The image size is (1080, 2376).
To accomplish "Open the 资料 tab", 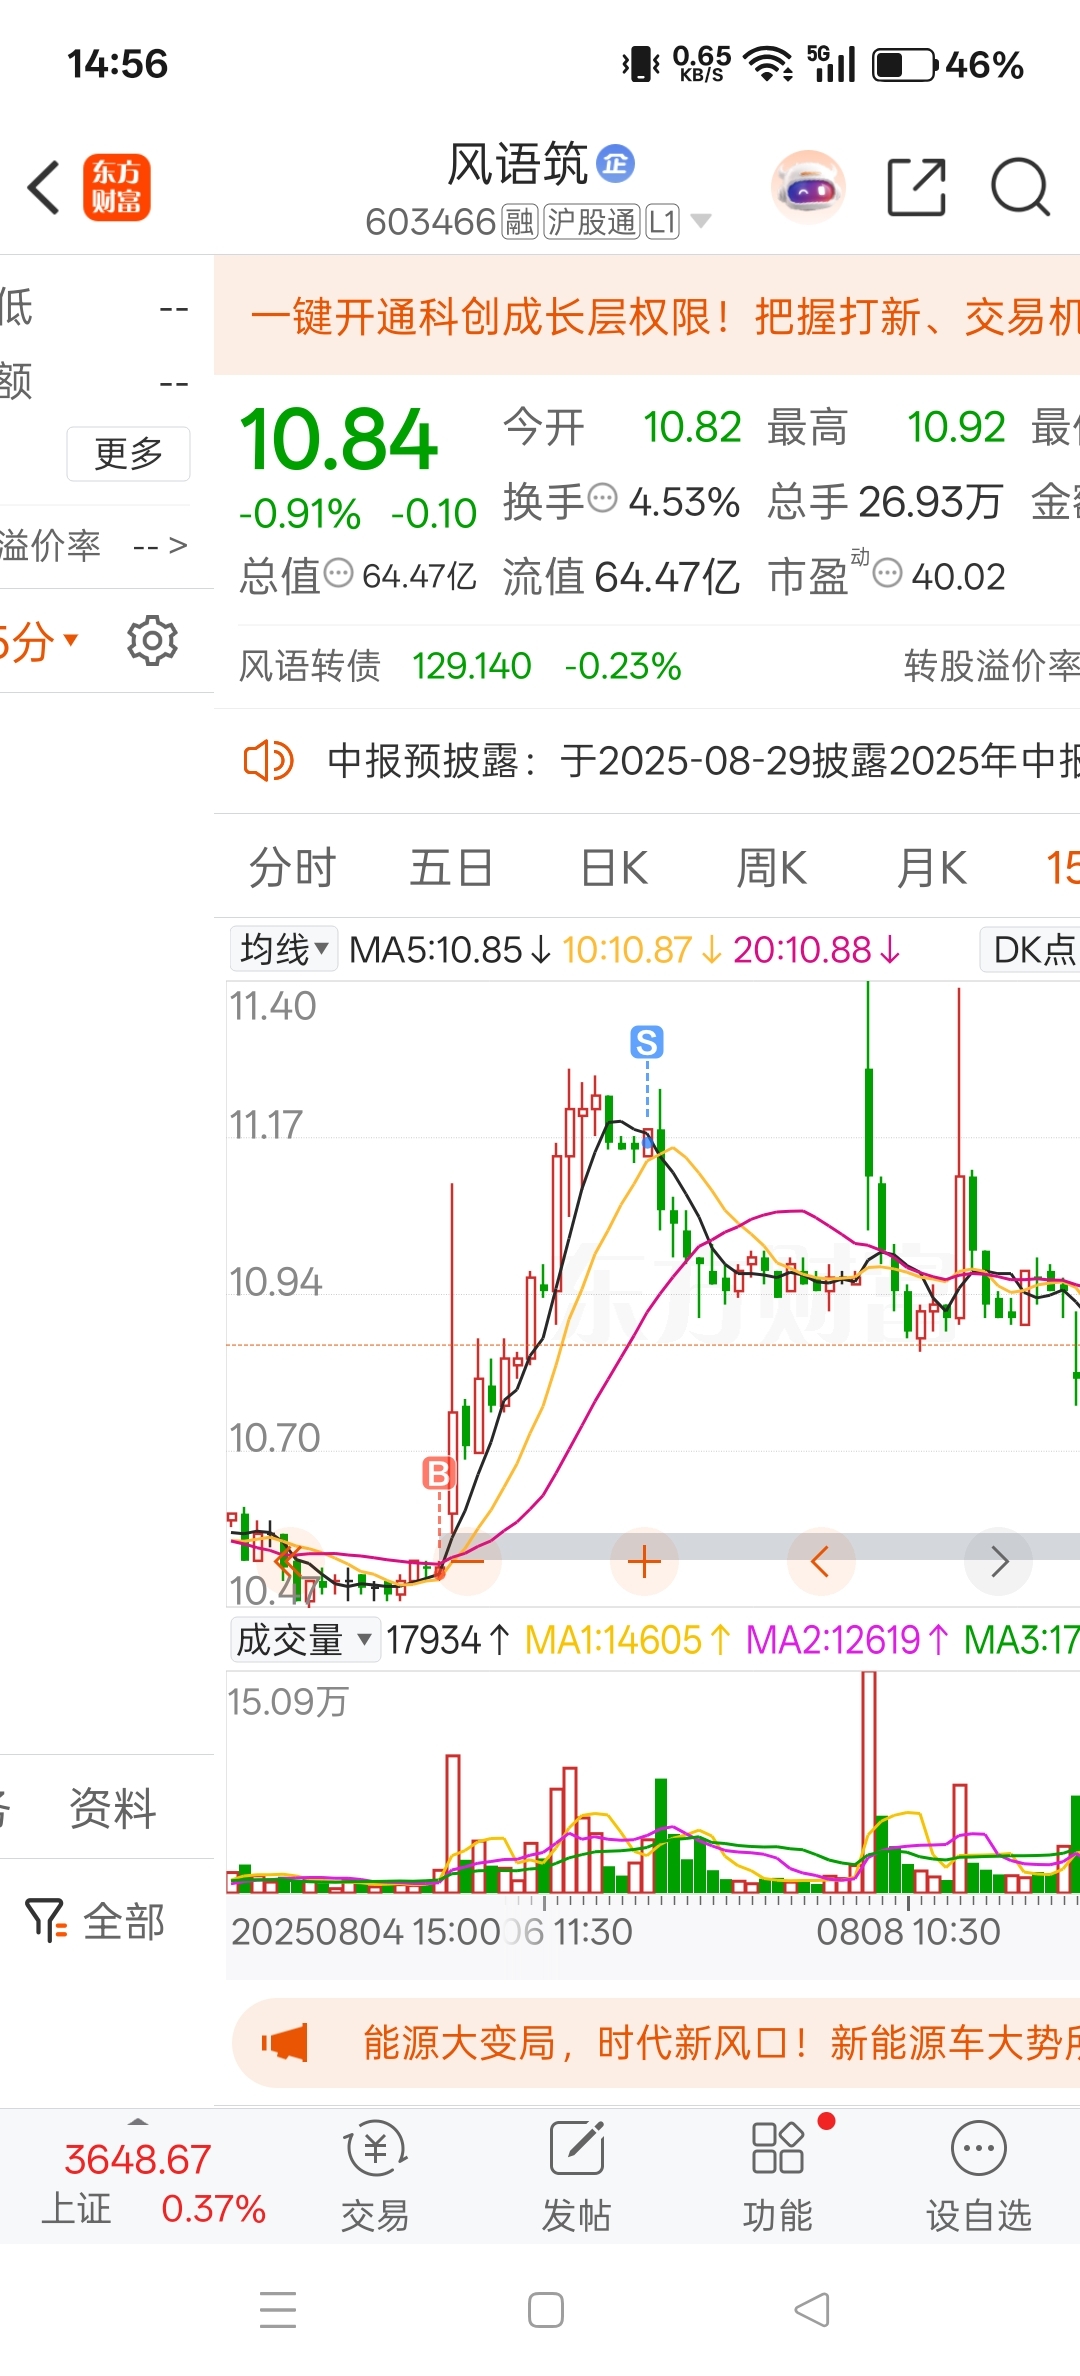I will (x=112, y=1807).
